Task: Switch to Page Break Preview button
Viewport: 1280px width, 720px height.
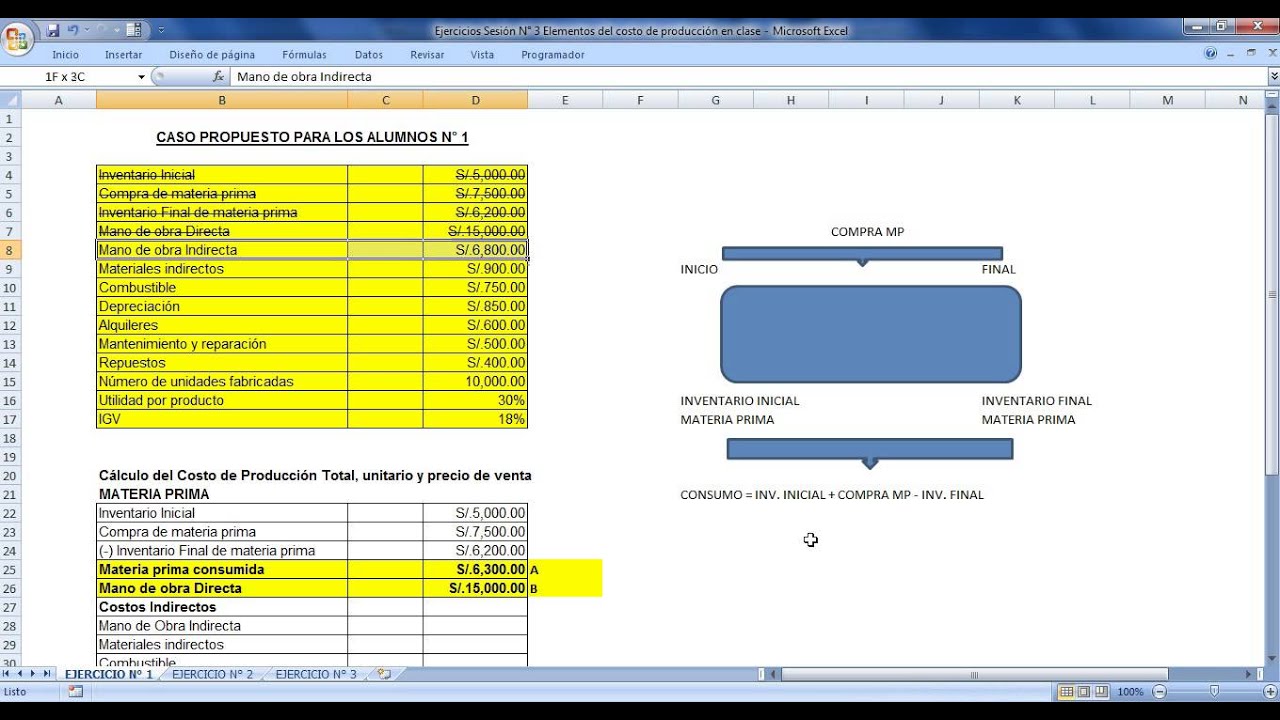Action: coord(1101,691)
